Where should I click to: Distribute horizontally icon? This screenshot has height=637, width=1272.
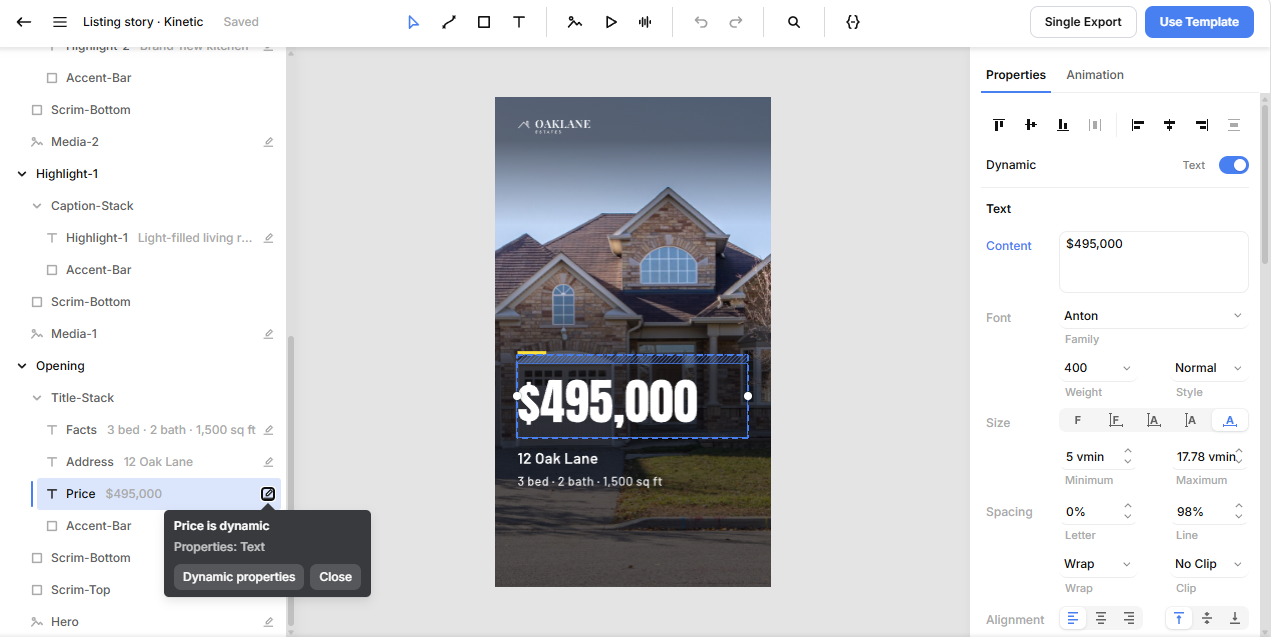coord(1095,125)
